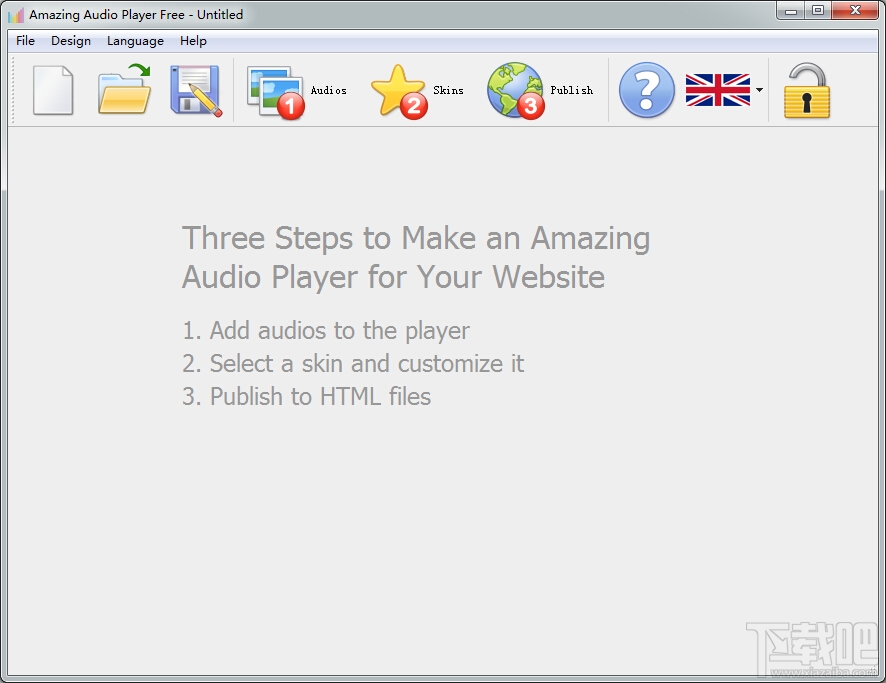
Task: Click the golden padlock unlock icon
Action: pos(807,90)
